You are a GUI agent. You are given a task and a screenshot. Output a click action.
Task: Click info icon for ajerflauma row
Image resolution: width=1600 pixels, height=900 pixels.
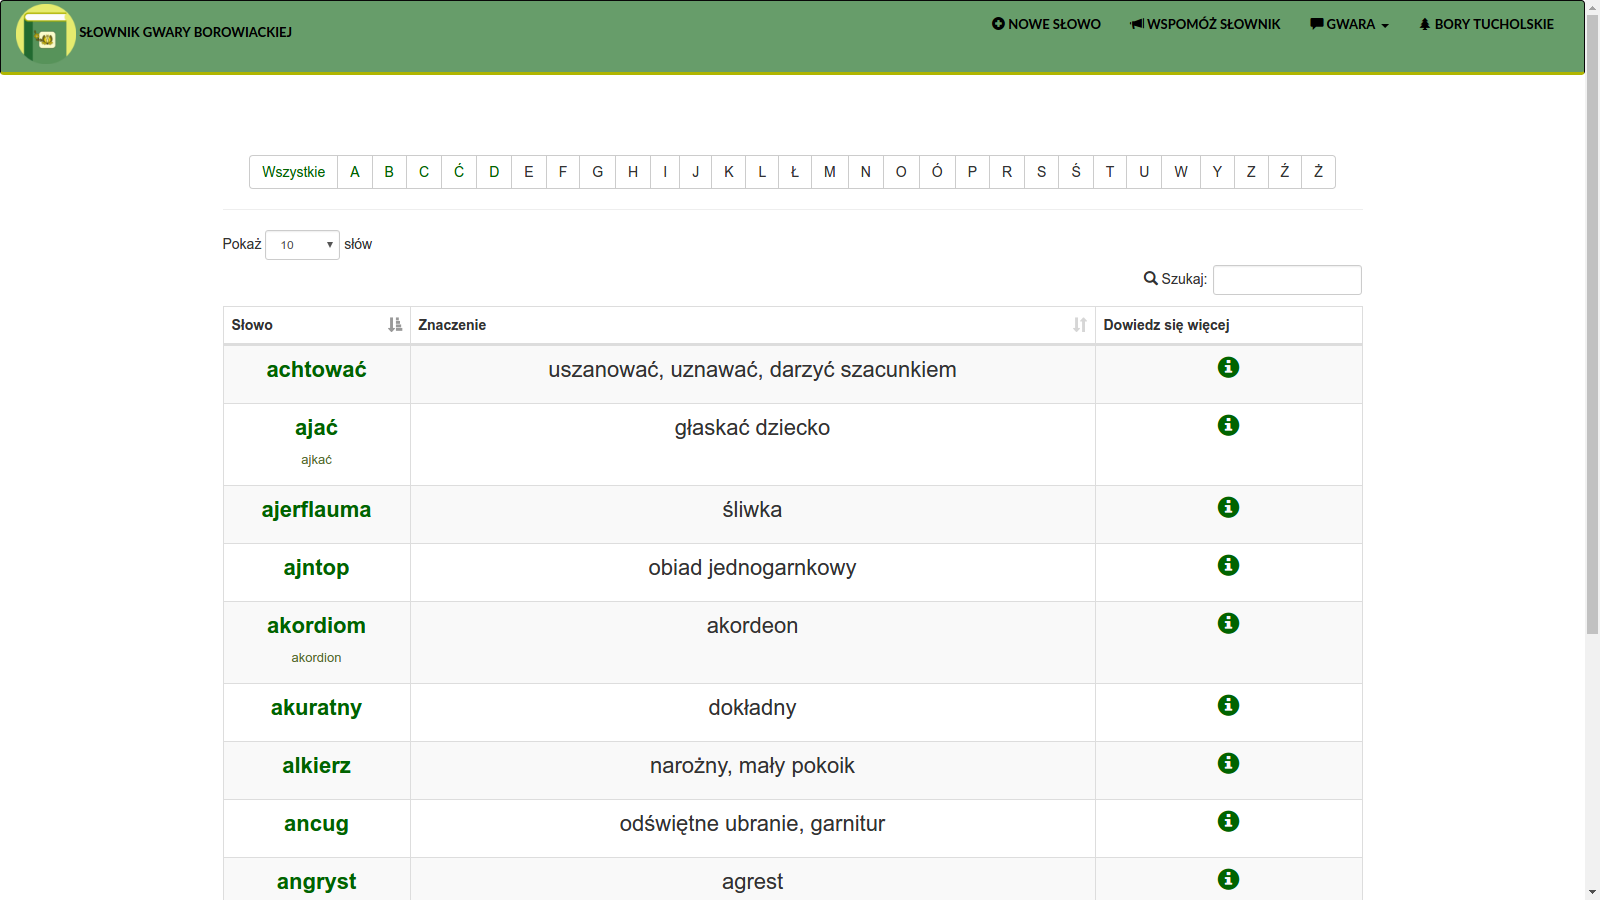[1228, 507]
